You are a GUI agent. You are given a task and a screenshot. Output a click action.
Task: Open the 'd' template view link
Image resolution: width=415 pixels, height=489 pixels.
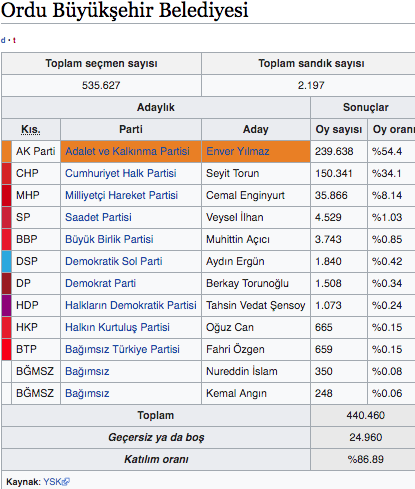[3, 40]
